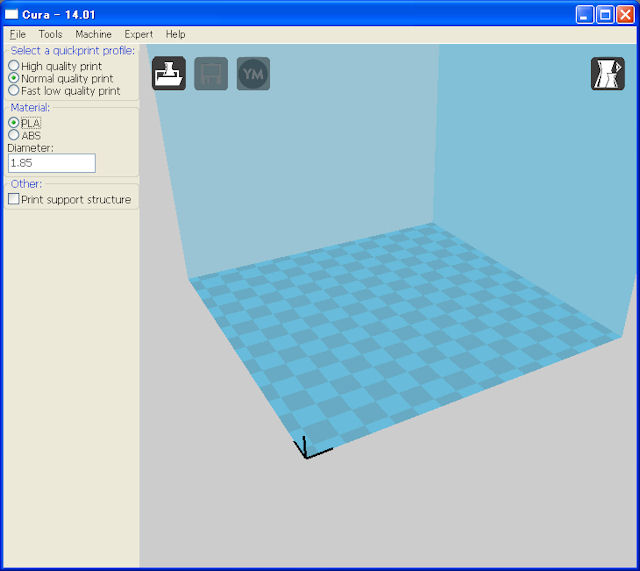Close the Cura window
This screenshot has width=640, height=571.
coord(625,15)
